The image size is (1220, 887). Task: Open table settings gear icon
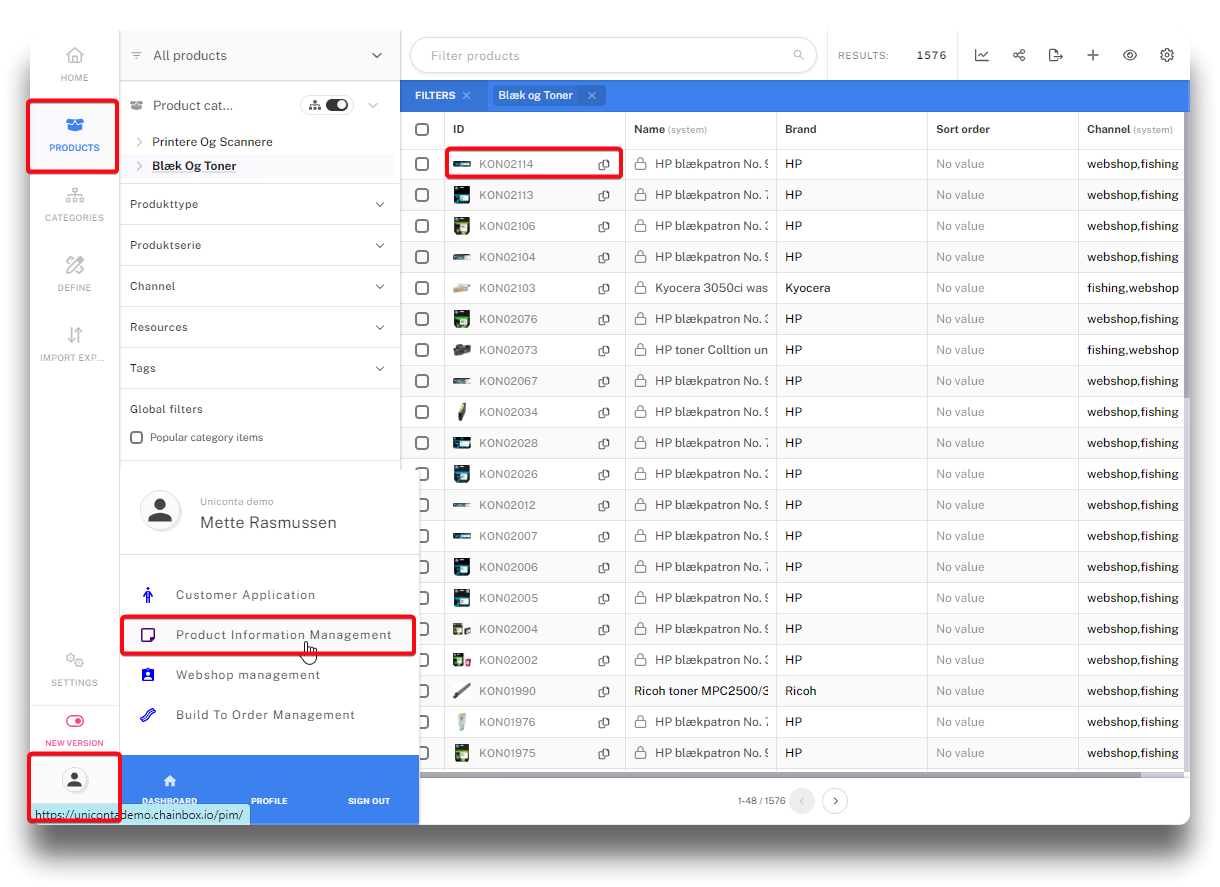(1167, 56)
